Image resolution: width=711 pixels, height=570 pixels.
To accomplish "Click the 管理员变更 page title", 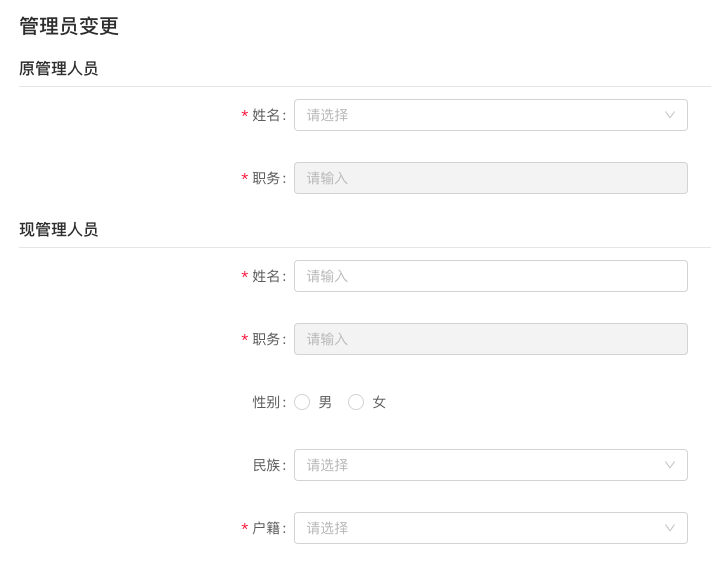I will click(x=69, y=27).
